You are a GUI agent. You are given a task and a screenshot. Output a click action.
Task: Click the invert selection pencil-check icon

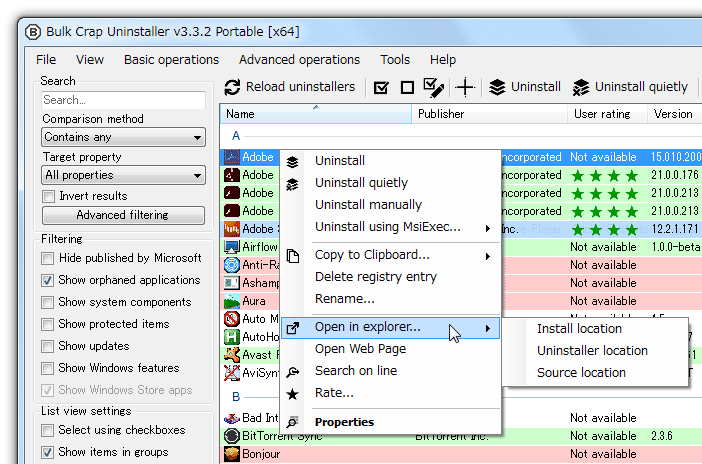tap(433, 87)
